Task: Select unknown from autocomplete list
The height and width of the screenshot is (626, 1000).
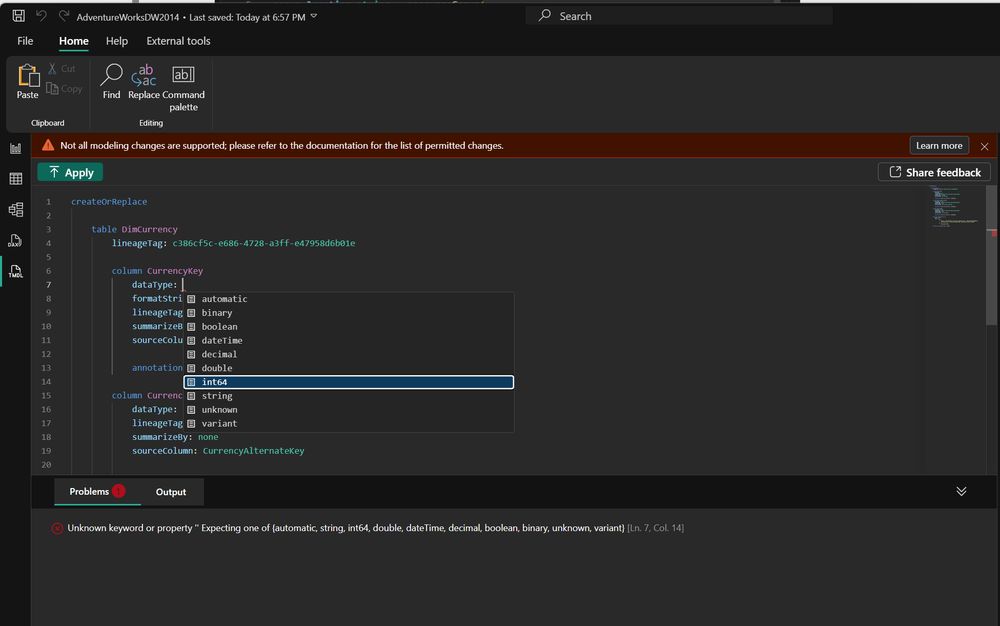Action: click(x=348, y=410)
